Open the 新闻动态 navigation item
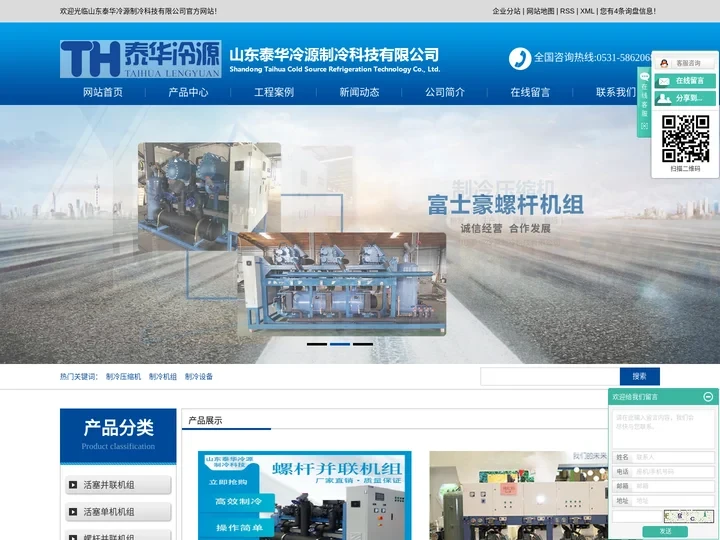Image resolution: width=720 pixels, height=540 pixels. [x=359, y=92]
